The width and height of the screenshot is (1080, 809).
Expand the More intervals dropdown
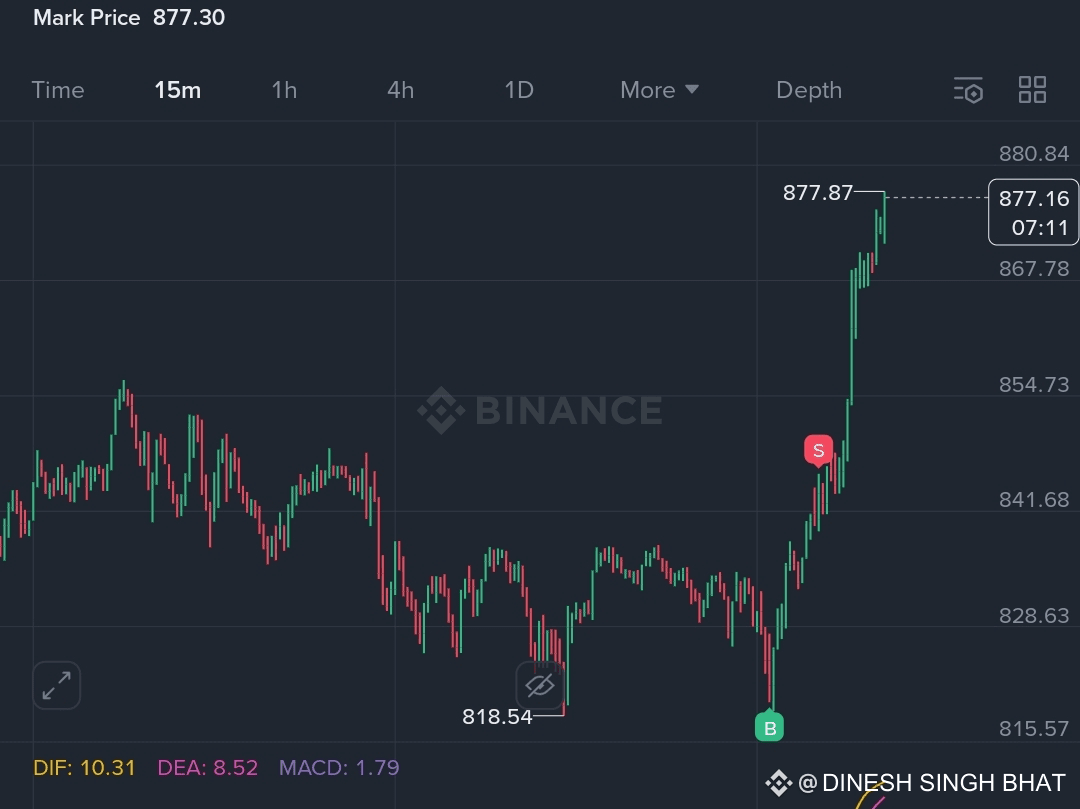659,90
